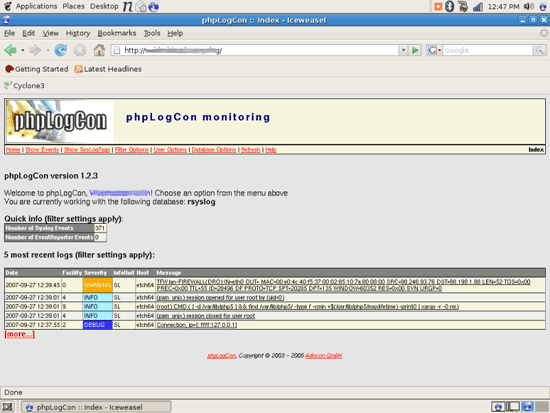This screenshot has height=413, width=550.
Task: Open the User Options link
Action: (x=170, y=150)
